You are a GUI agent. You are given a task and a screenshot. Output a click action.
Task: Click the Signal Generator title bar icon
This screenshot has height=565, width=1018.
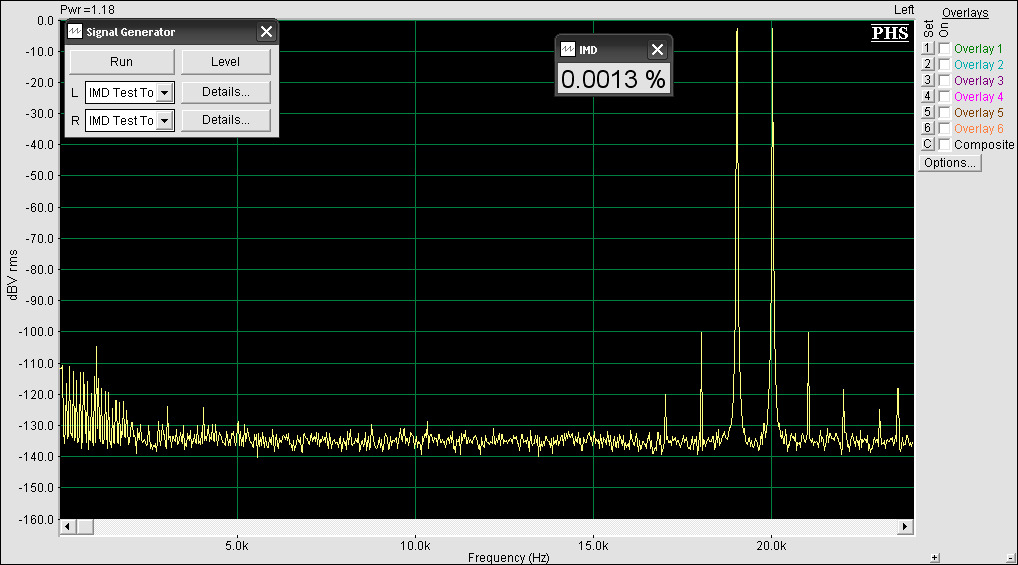pos(75,32)
